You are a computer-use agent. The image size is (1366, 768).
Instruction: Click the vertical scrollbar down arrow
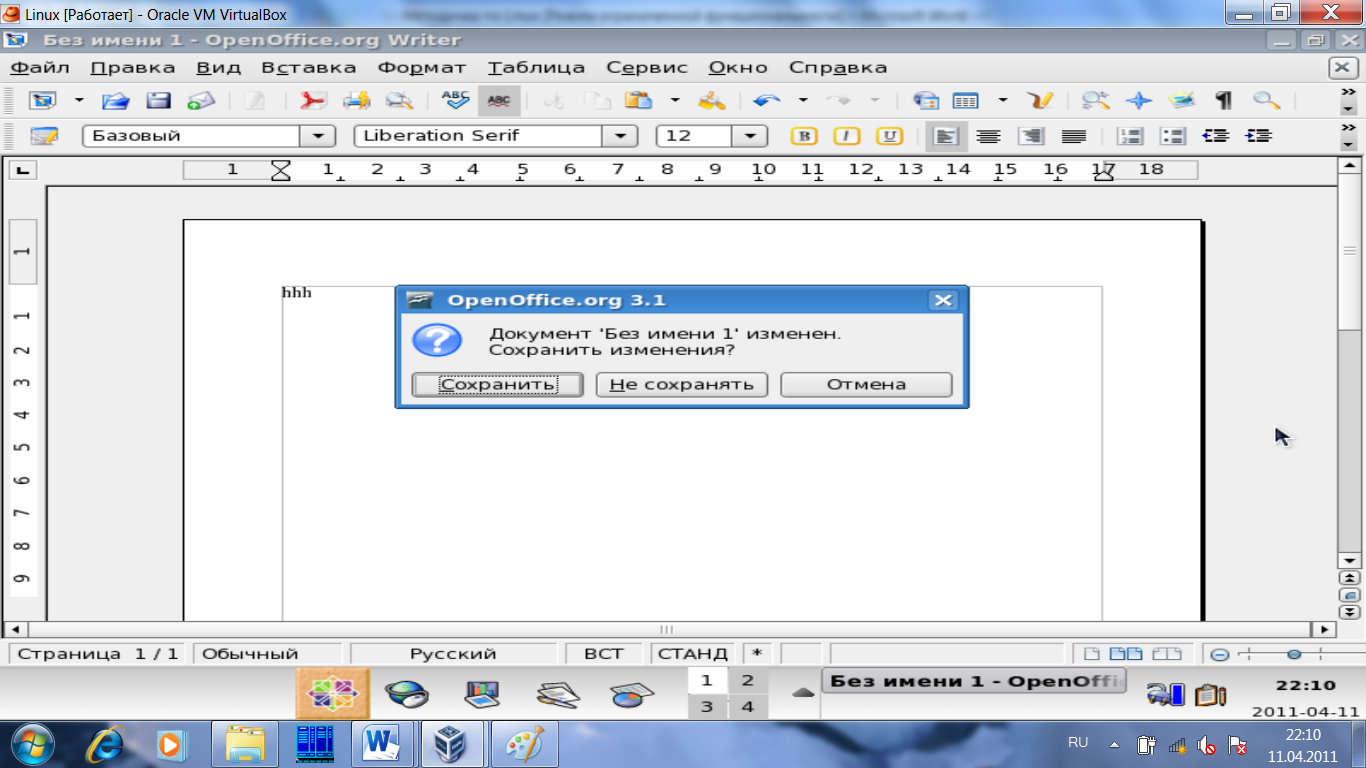coord(1349,561)
